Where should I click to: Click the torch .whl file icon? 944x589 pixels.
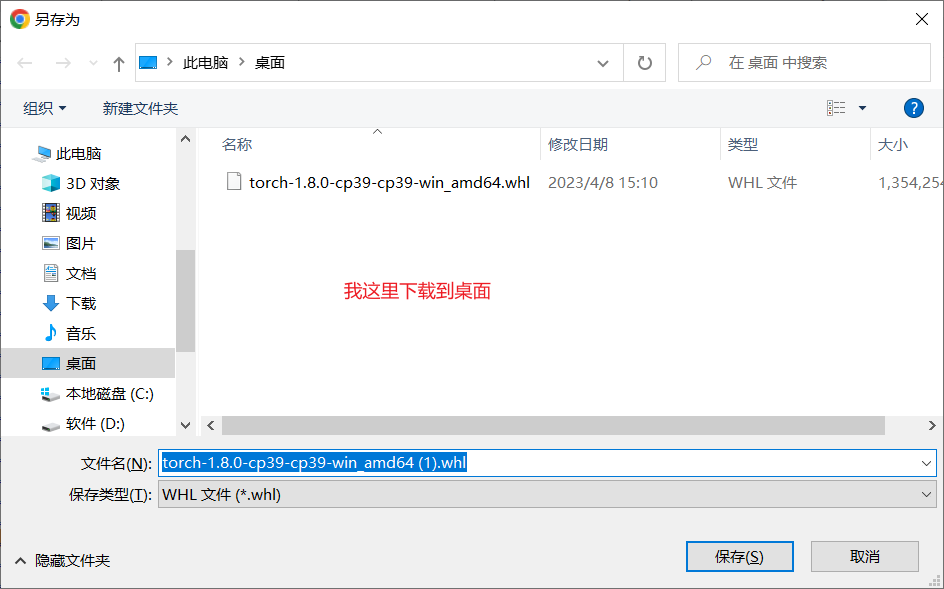[x=234, y=181]
